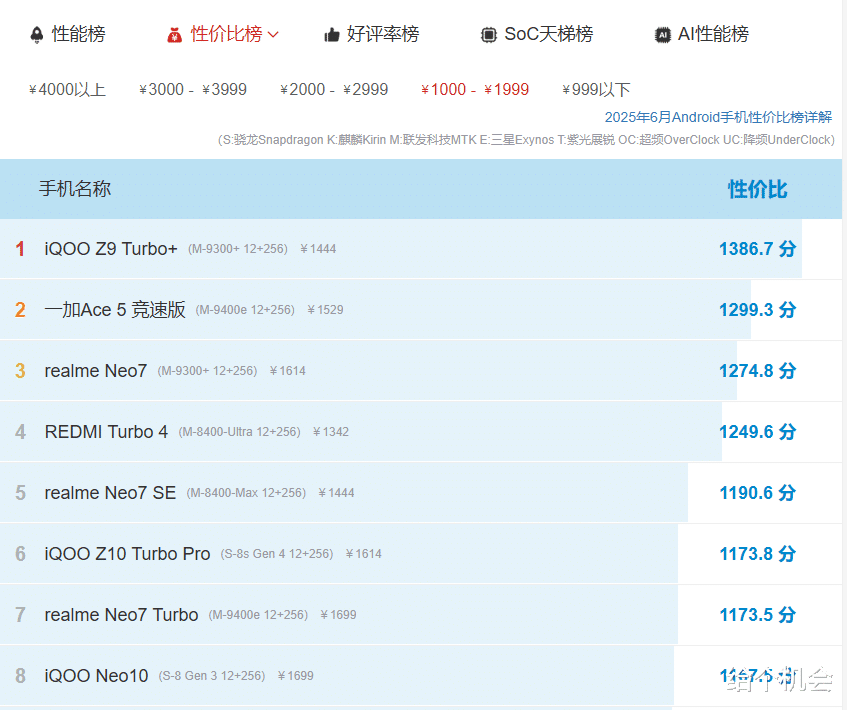Click rank number 1 in the list
The height and width of the screenshot is (710, 847).
pos(20,249)
